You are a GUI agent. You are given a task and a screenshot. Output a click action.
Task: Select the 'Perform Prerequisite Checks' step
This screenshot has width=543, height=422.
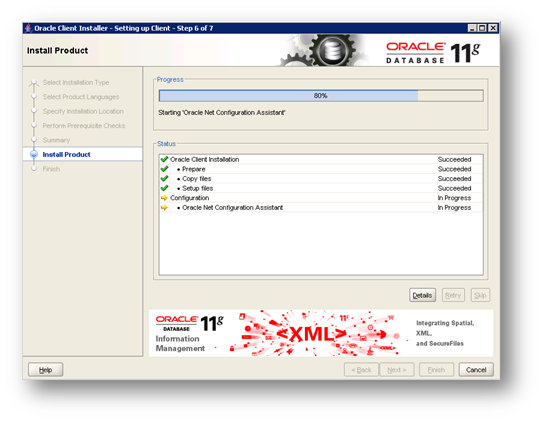tap(84, 126)
